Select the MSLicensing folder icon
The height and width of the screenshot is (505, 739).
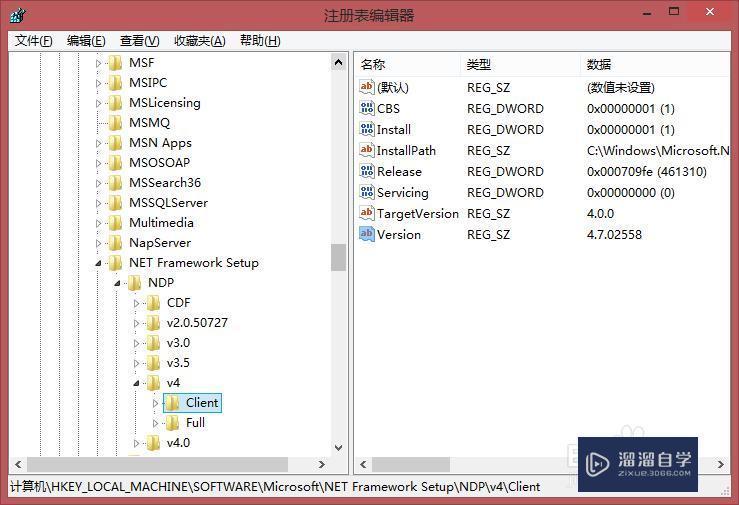click(115, 103)
